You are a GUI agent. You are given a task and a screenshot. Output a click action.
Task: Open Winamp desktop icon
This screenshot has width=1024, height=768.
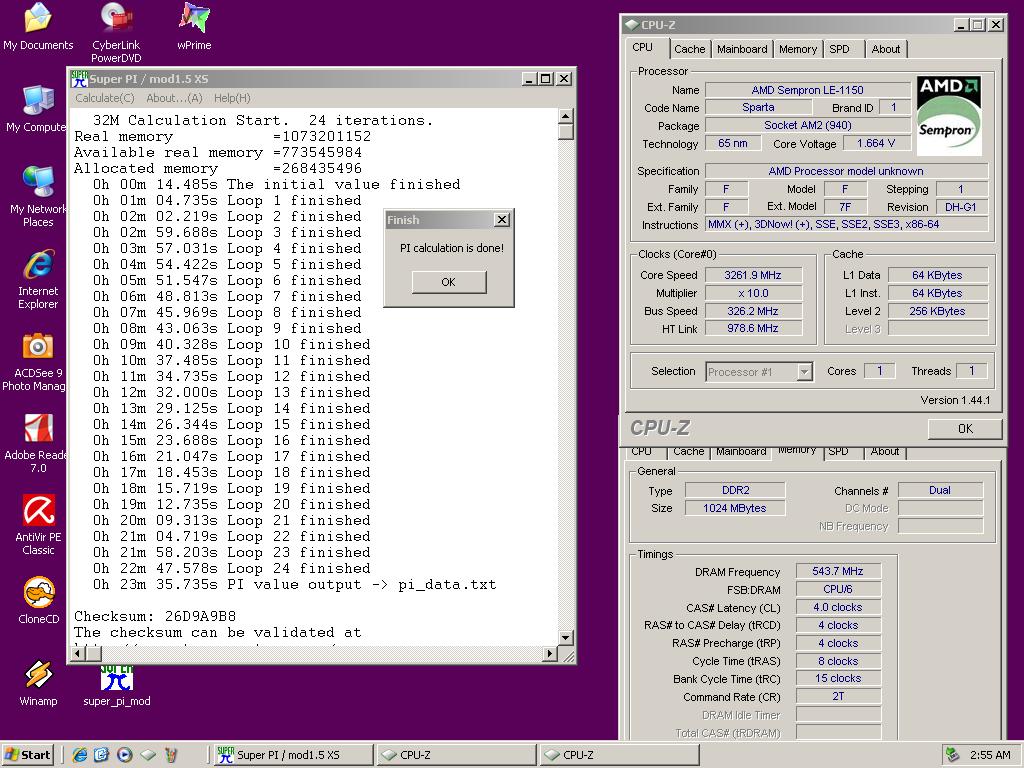click(x=38, y=683)
